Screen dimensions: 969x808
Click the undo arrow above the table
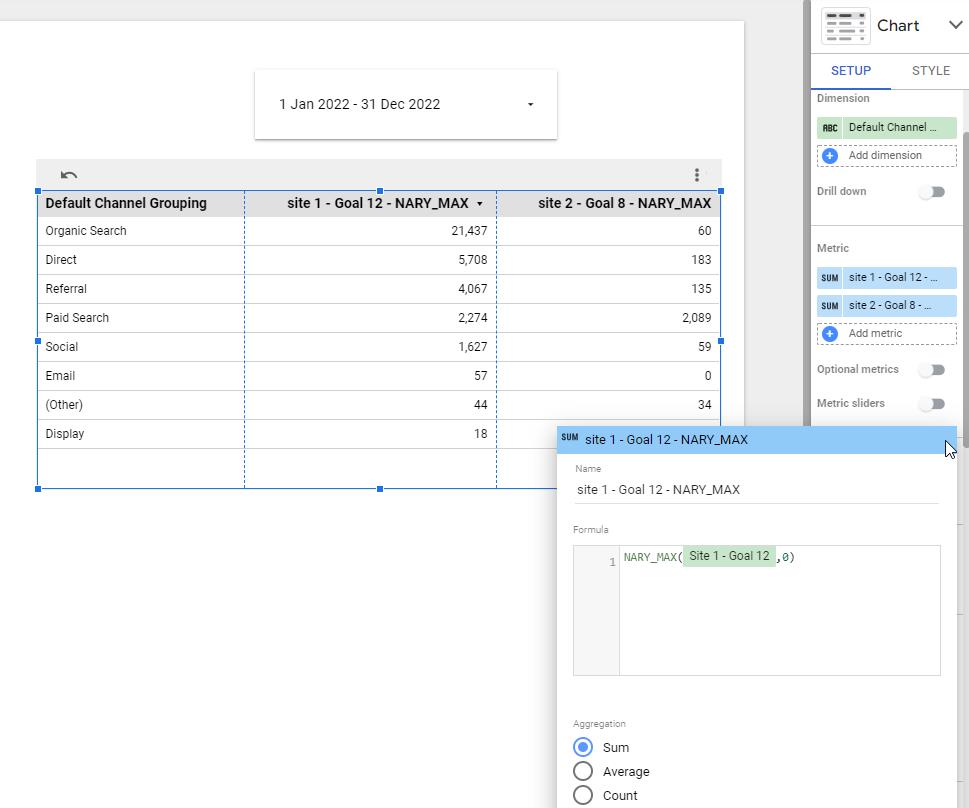[69, 175]
